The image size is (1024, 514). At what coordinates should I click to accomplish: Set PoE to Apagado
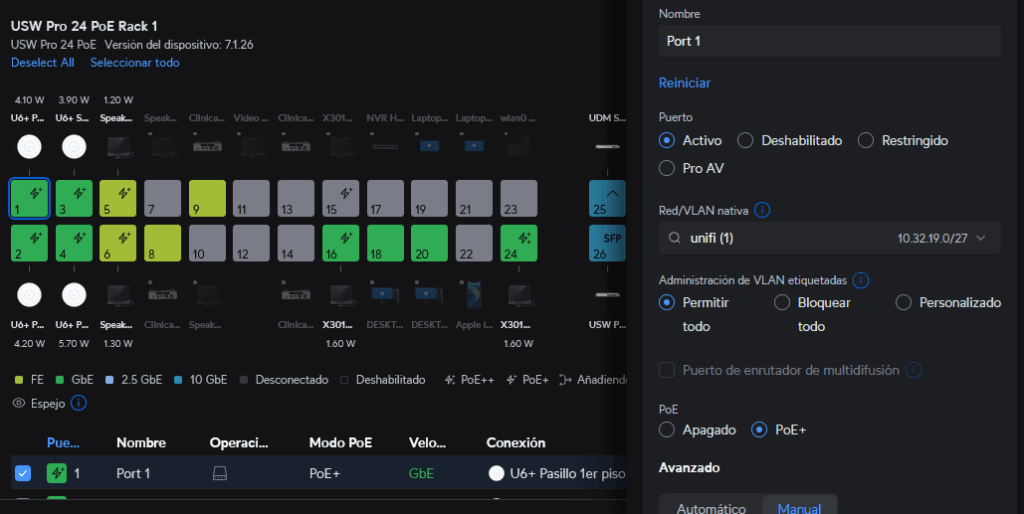click(x=668, y=430)
